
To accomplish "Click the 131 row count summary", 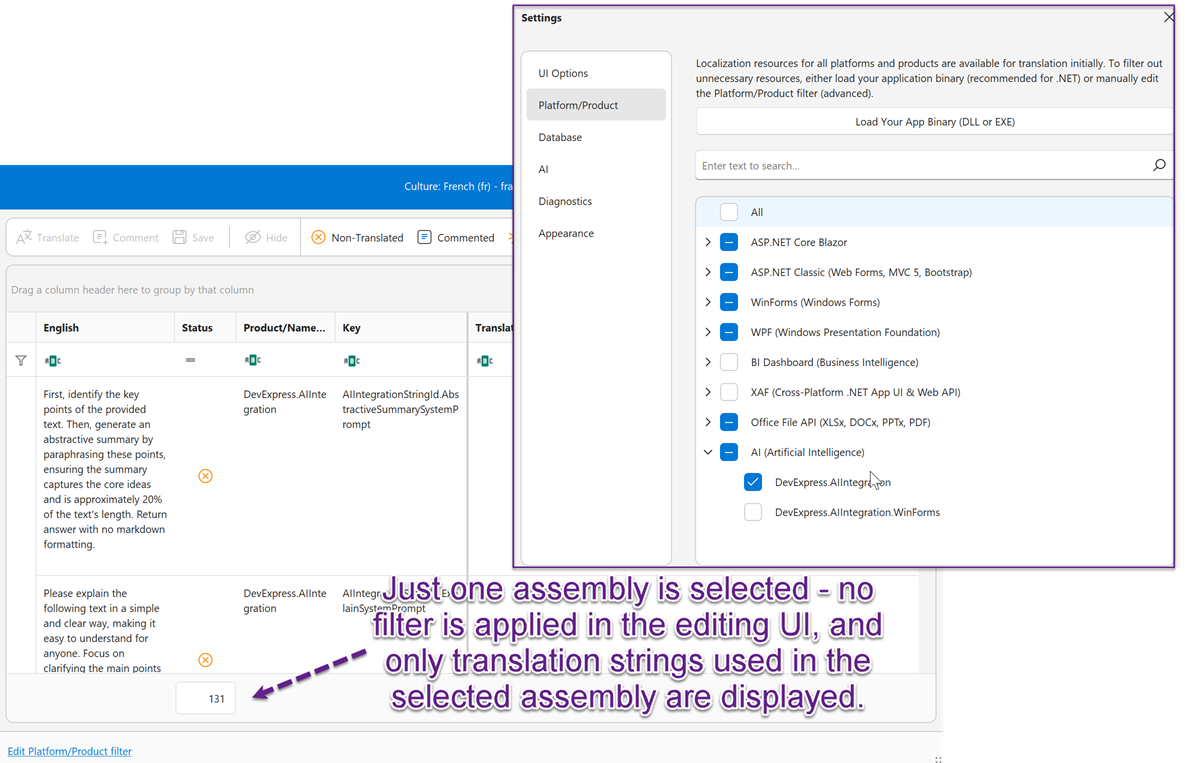I will point(206,699).
